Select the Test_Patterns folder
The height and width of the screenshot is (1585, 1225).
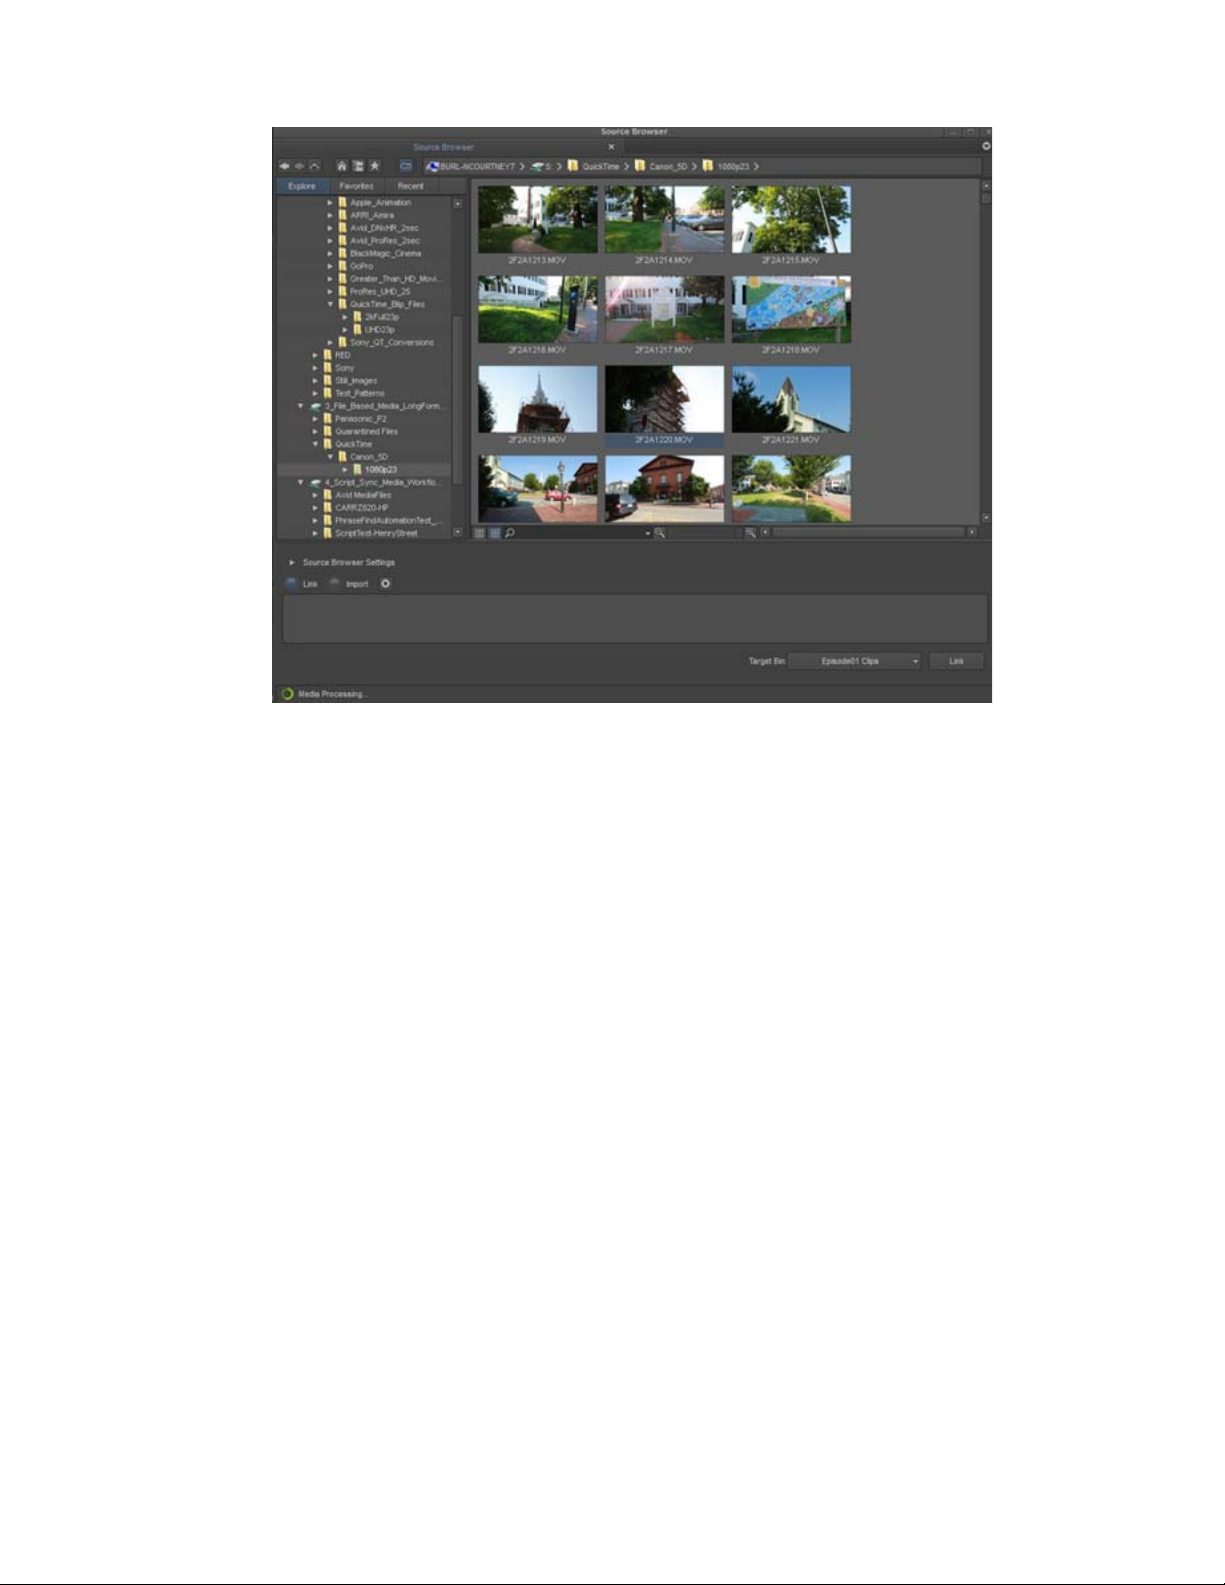tap(360, 394)
